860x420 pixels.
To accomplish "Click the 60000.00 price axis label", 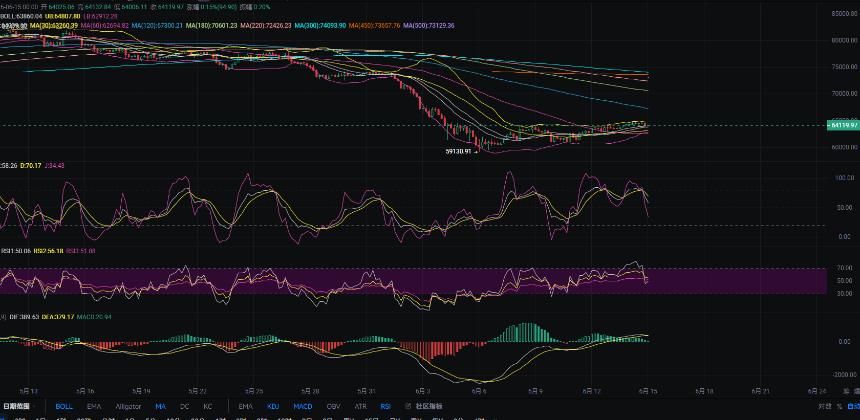I will click(x=844, y=147).
